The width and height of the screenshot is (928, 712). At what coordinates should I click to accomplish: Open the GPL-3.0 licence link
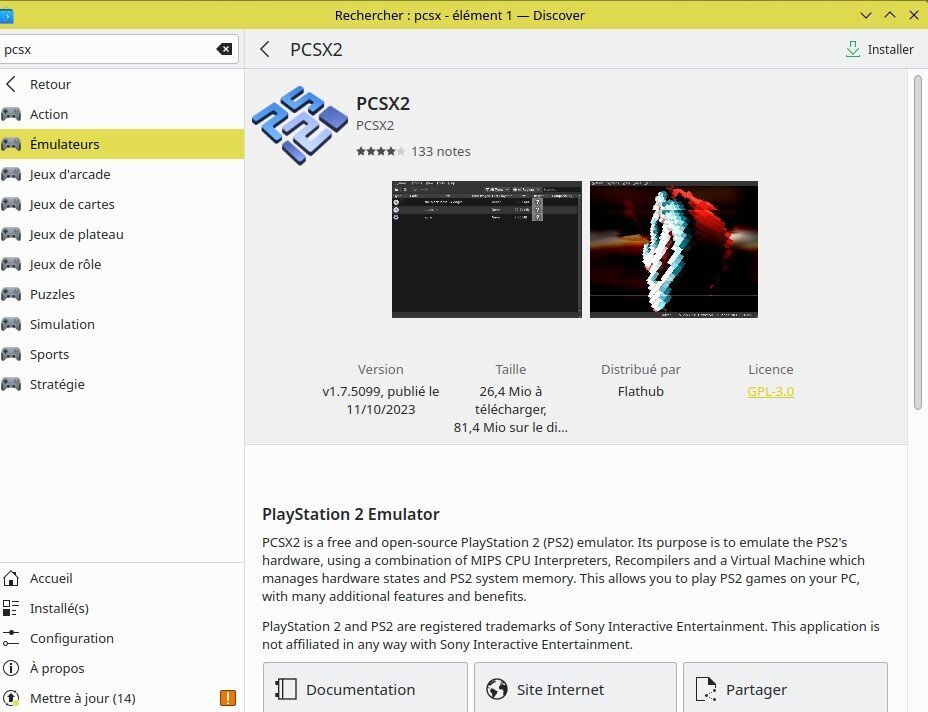coord(771,391)
